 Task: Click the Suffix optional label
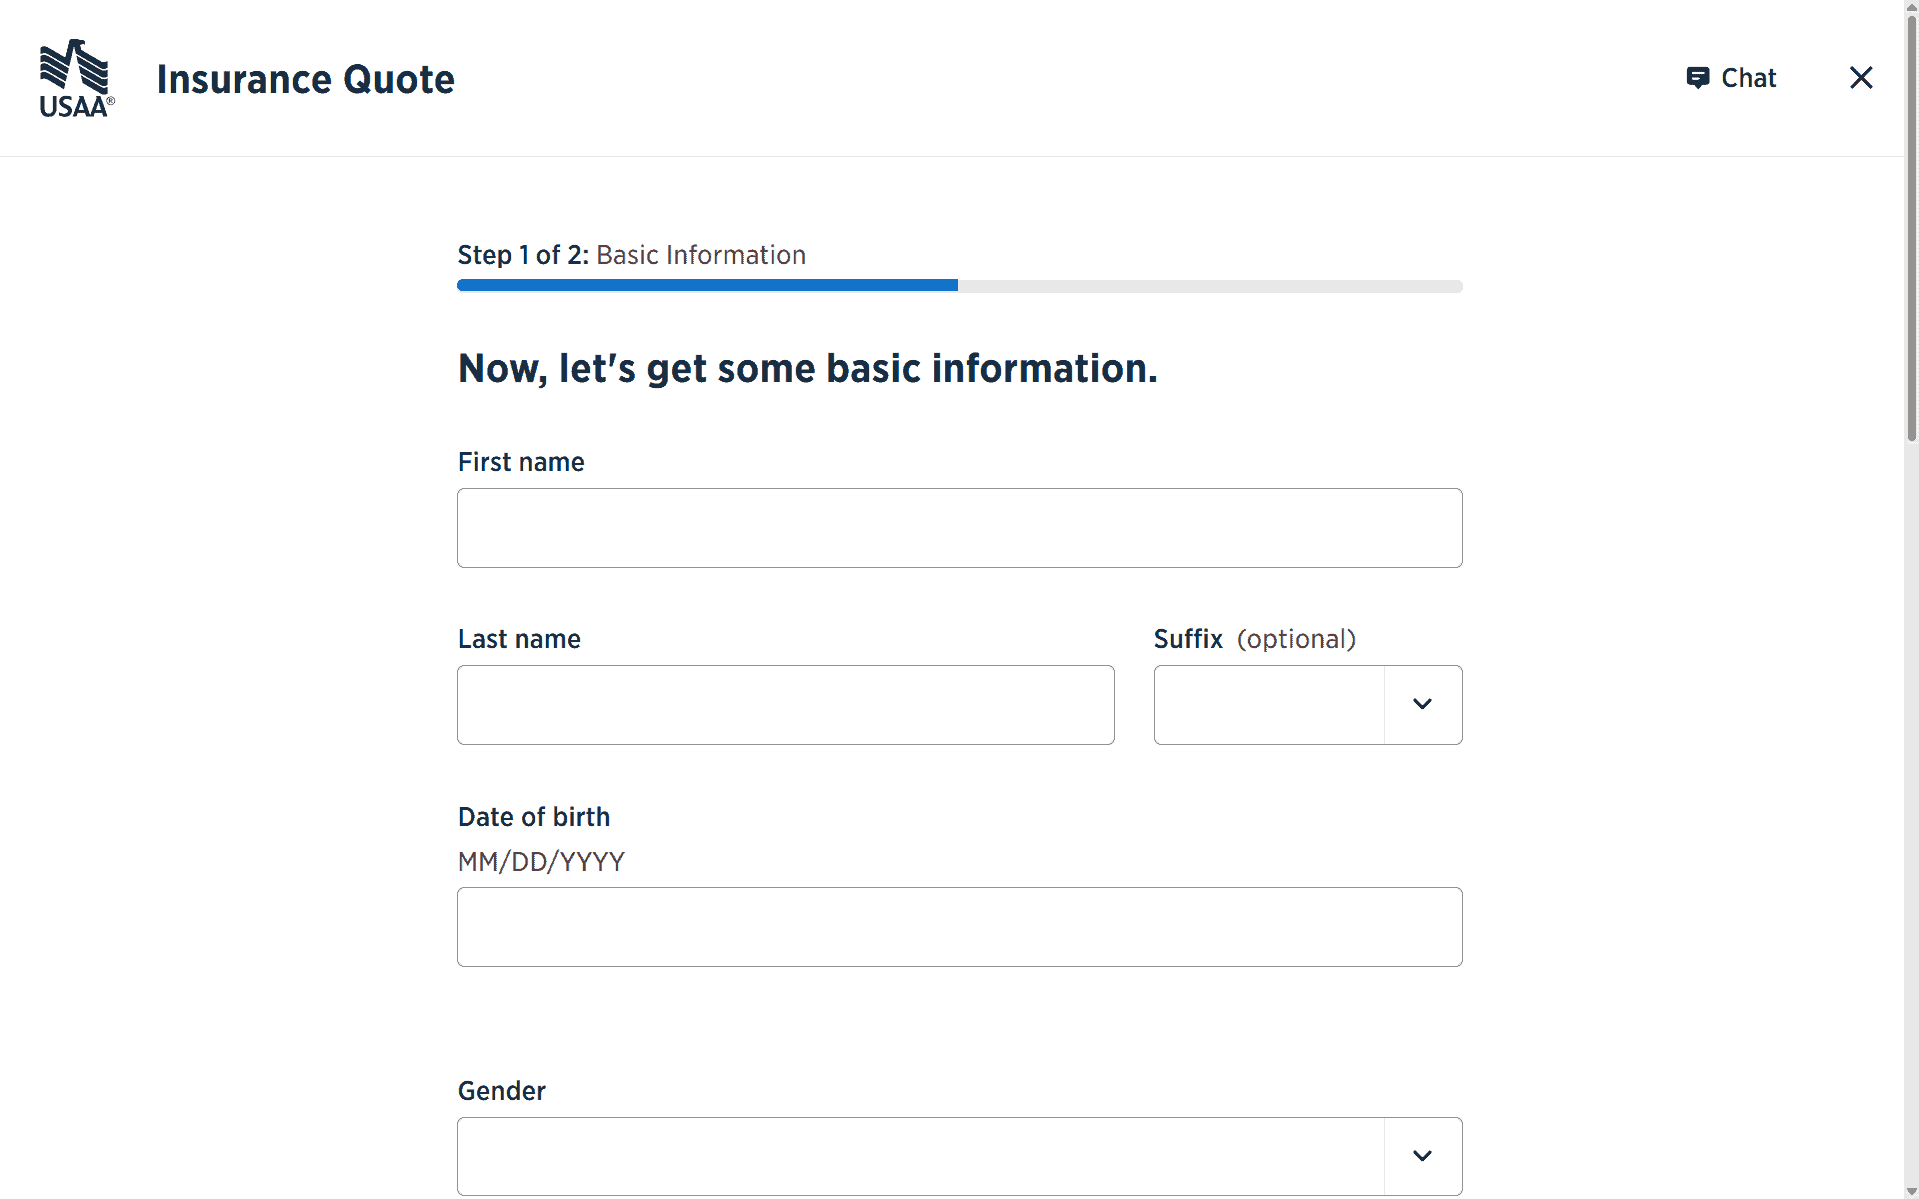pos(1295,639)
